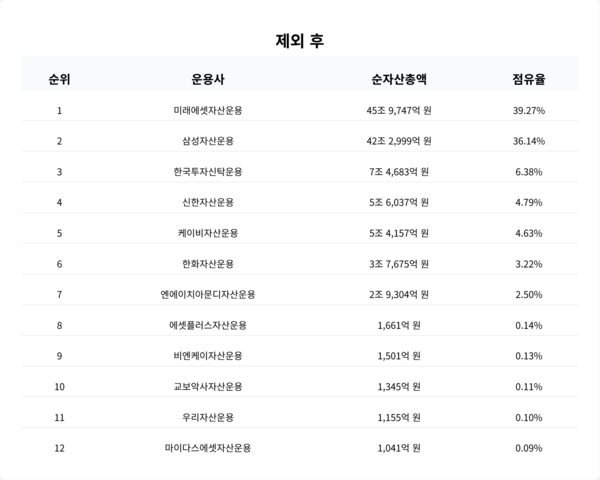Screen dimensions: 600x480
Task: Select 에셋플러스자산운용 company name
Action: point(208,325)
